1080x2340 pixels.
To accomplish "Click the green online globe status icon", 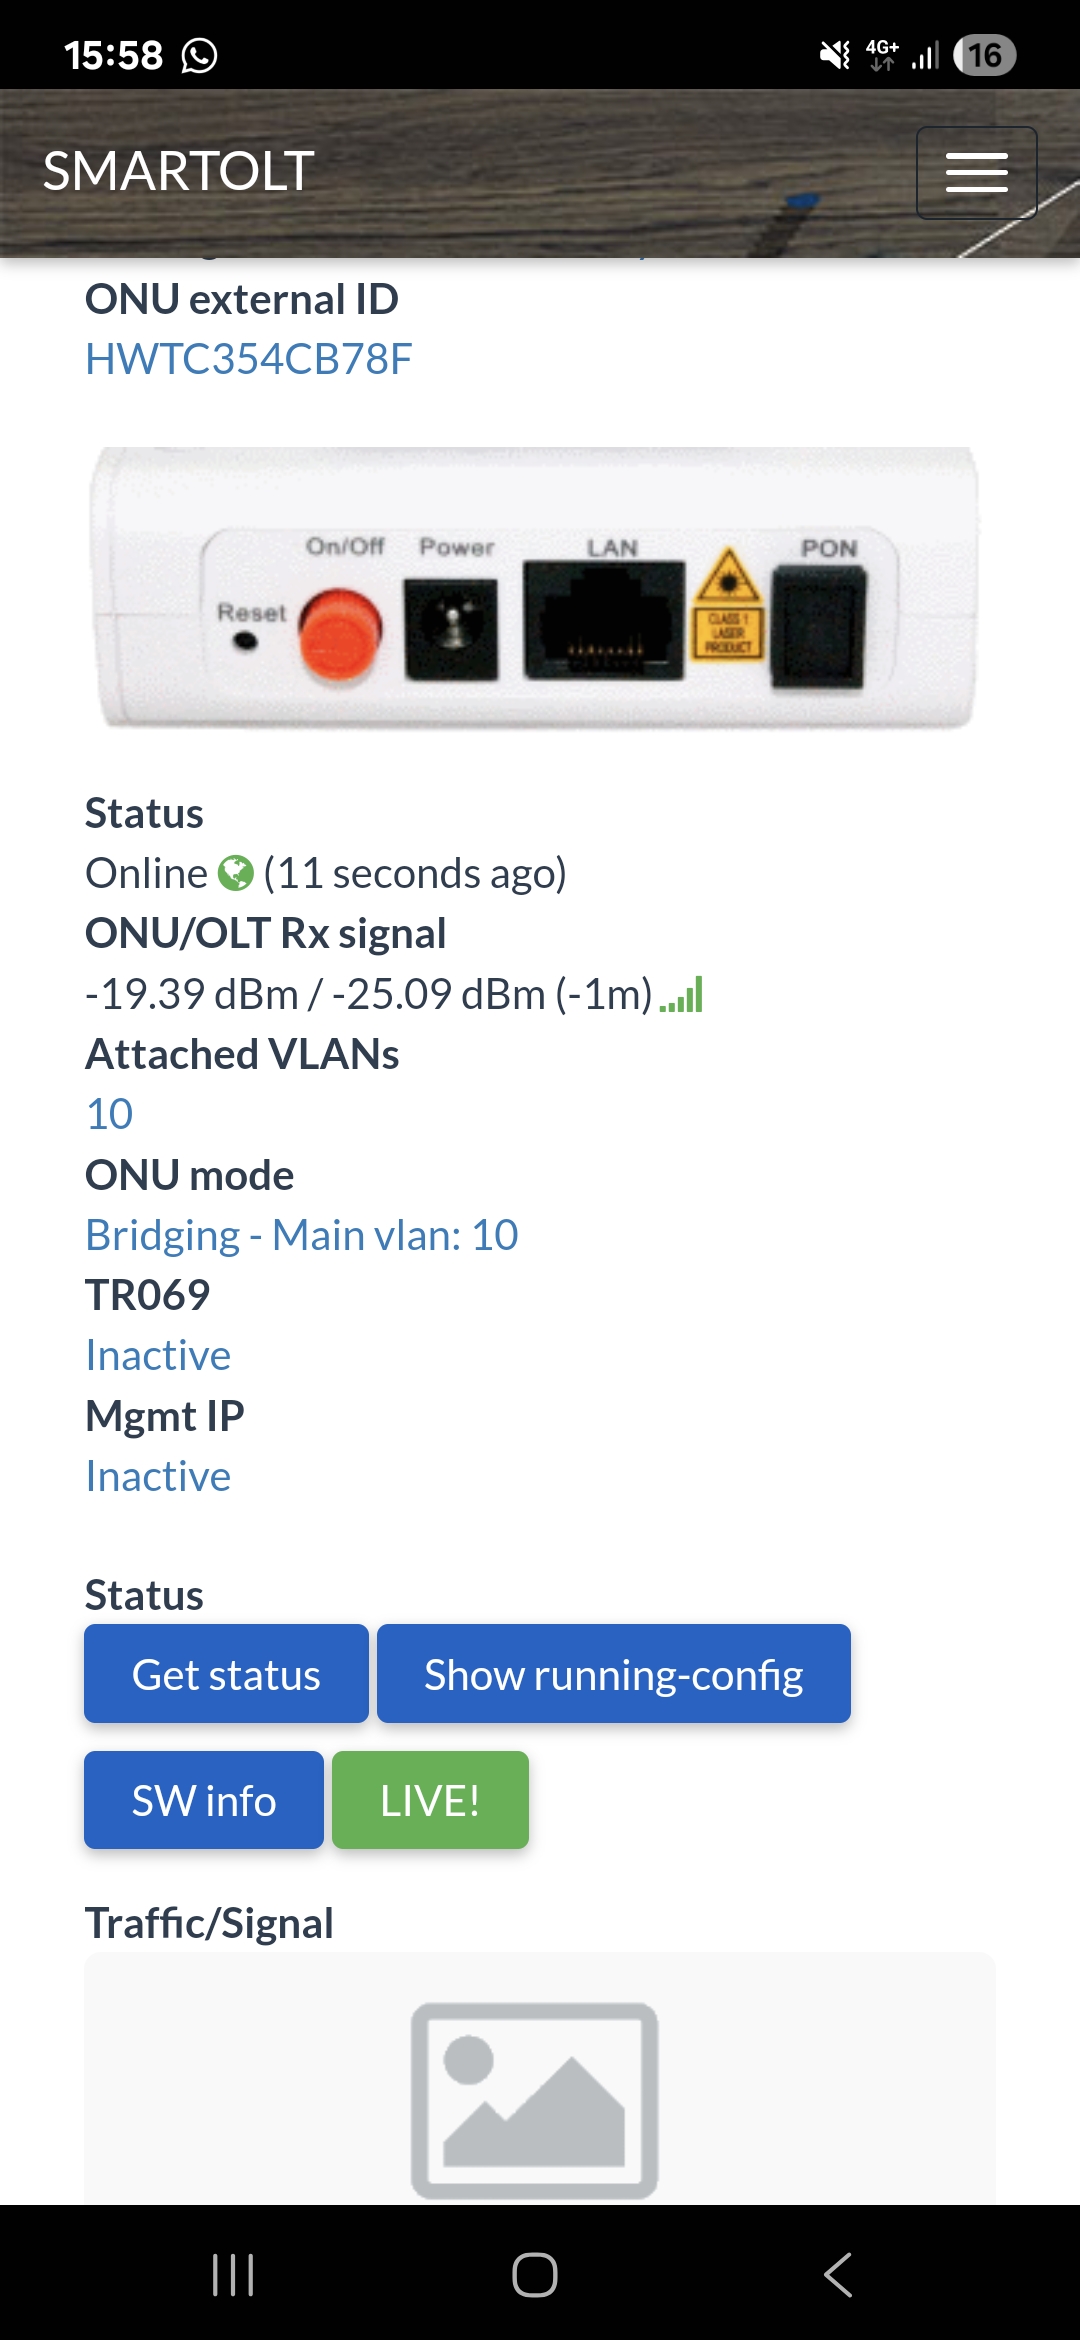I will click(x=236, y=873).
